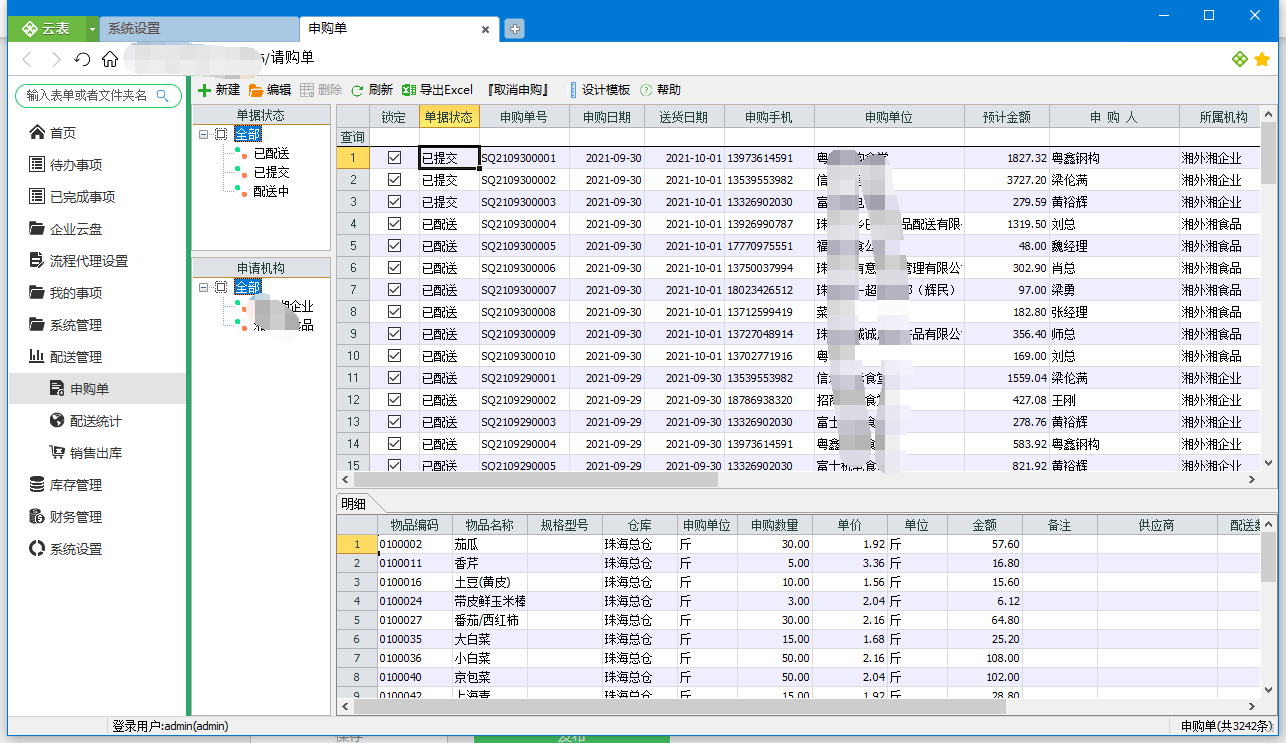Click the green diamond icon by the star
1286x743 pixels.
pos(1240,60)
